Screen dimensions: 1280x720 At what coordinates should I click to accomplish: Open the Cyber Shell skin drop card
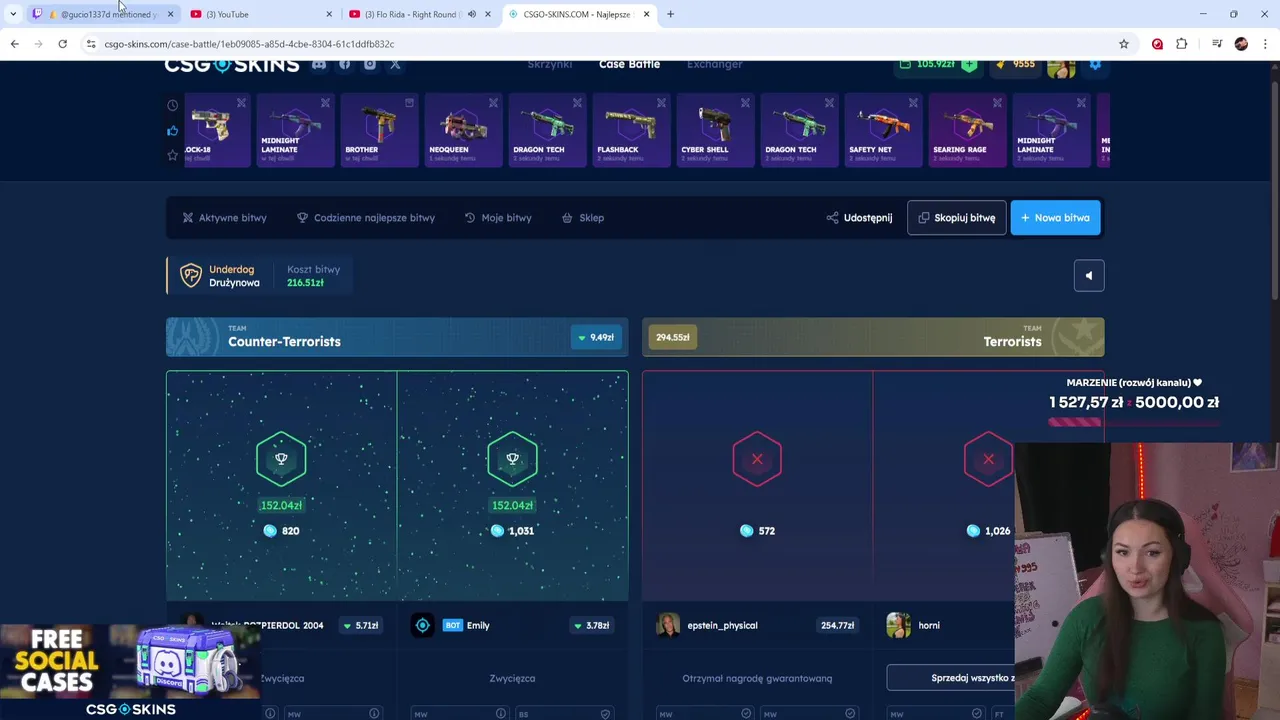[715, 130]
